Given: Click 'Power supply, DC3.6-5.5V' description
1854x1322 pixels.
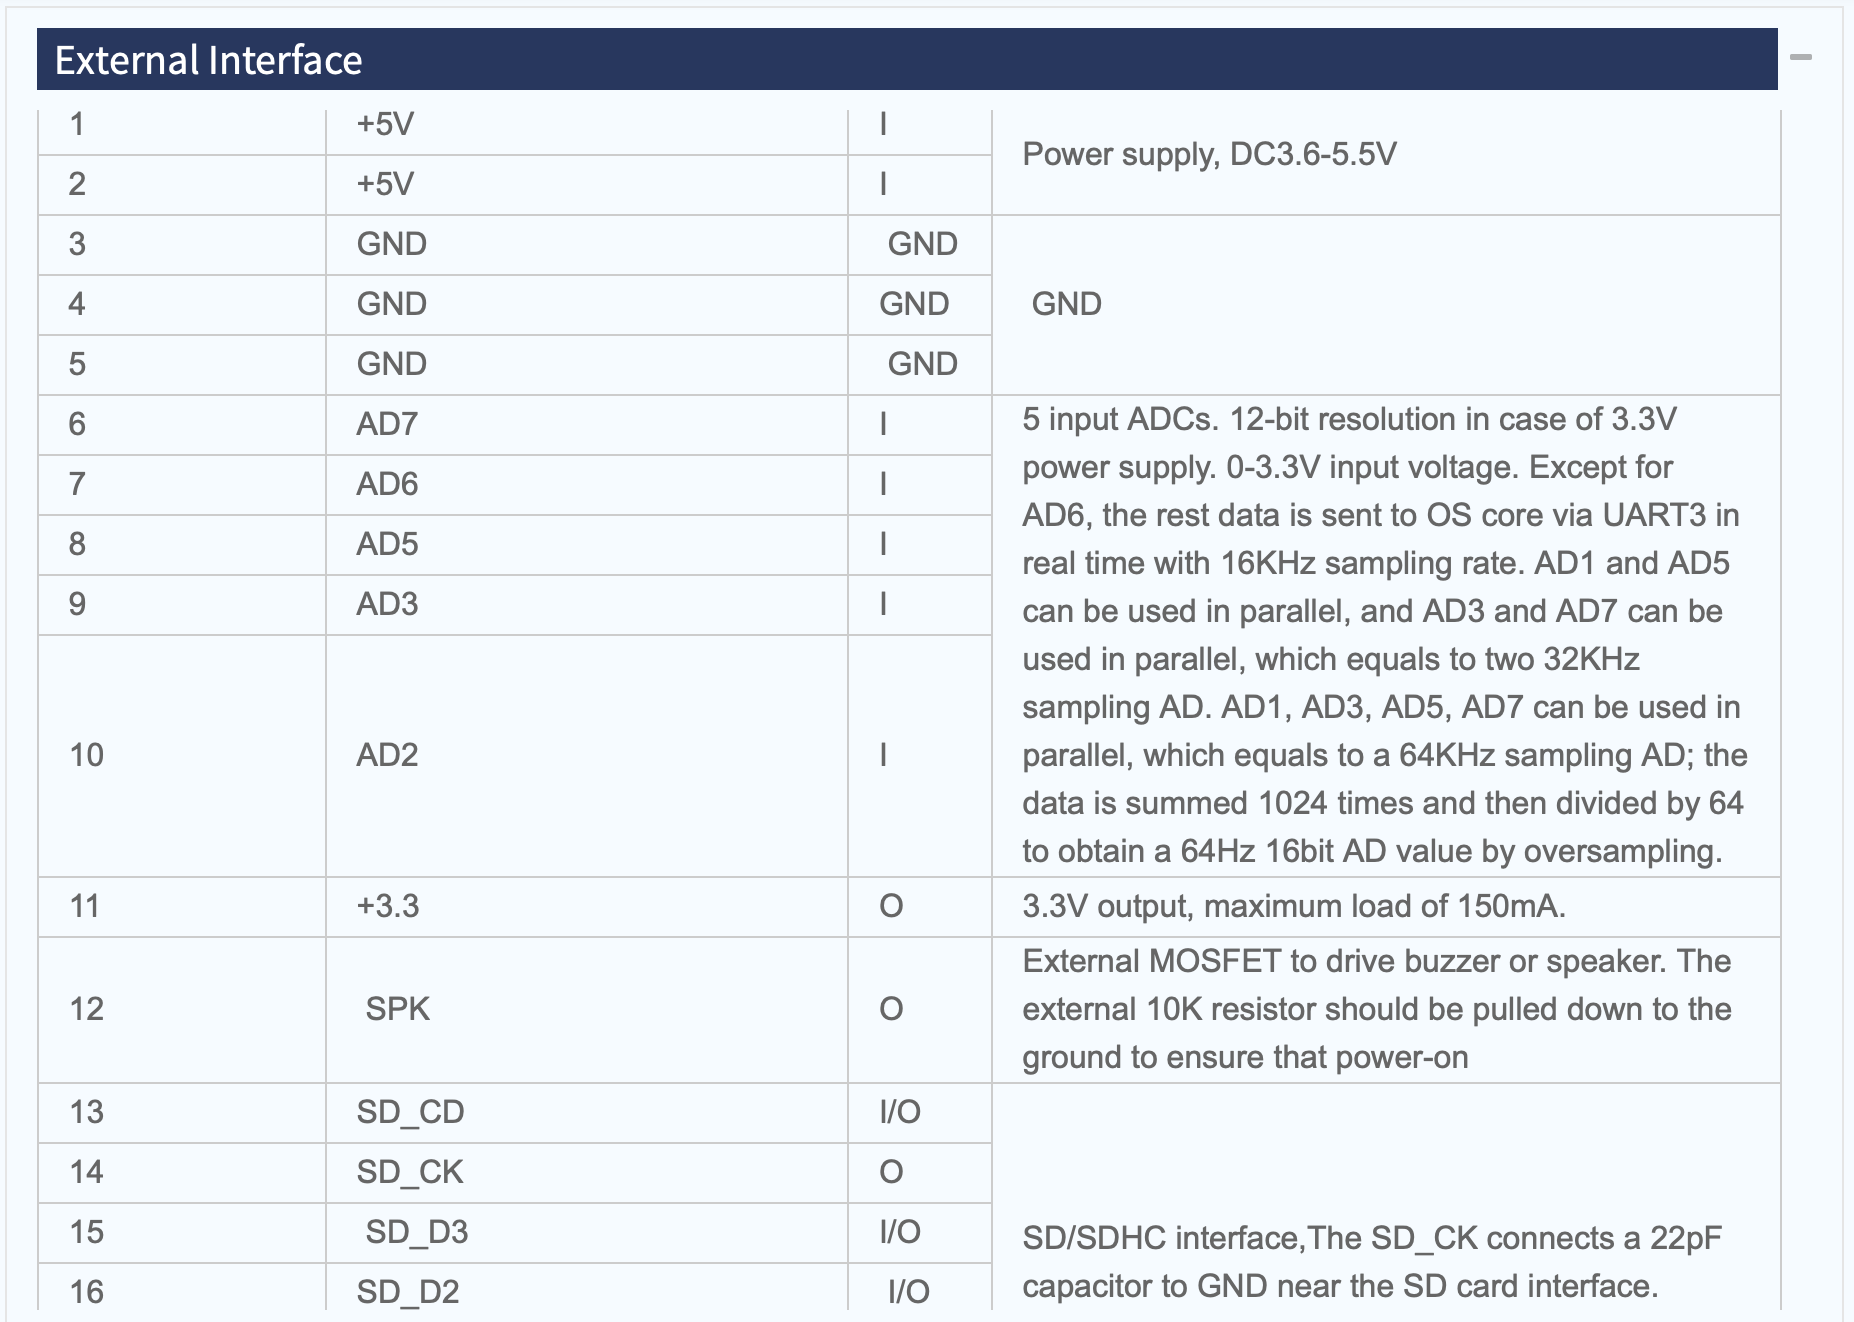Looking at the screenshot, I should 1209,154.
